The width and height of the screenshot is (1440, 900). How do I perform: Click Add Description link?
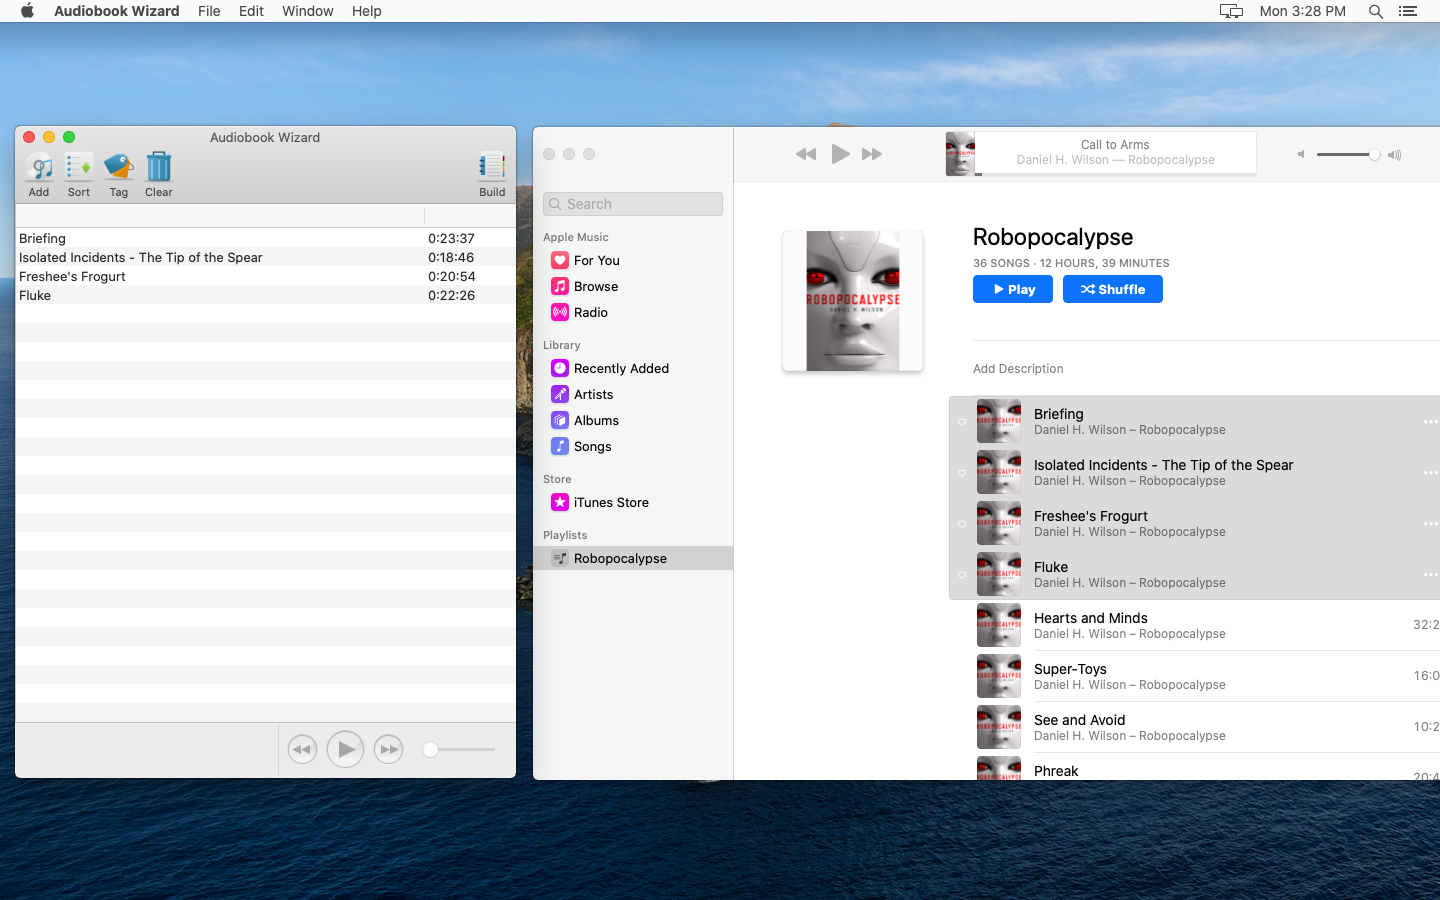click(x=1018, y=369)
